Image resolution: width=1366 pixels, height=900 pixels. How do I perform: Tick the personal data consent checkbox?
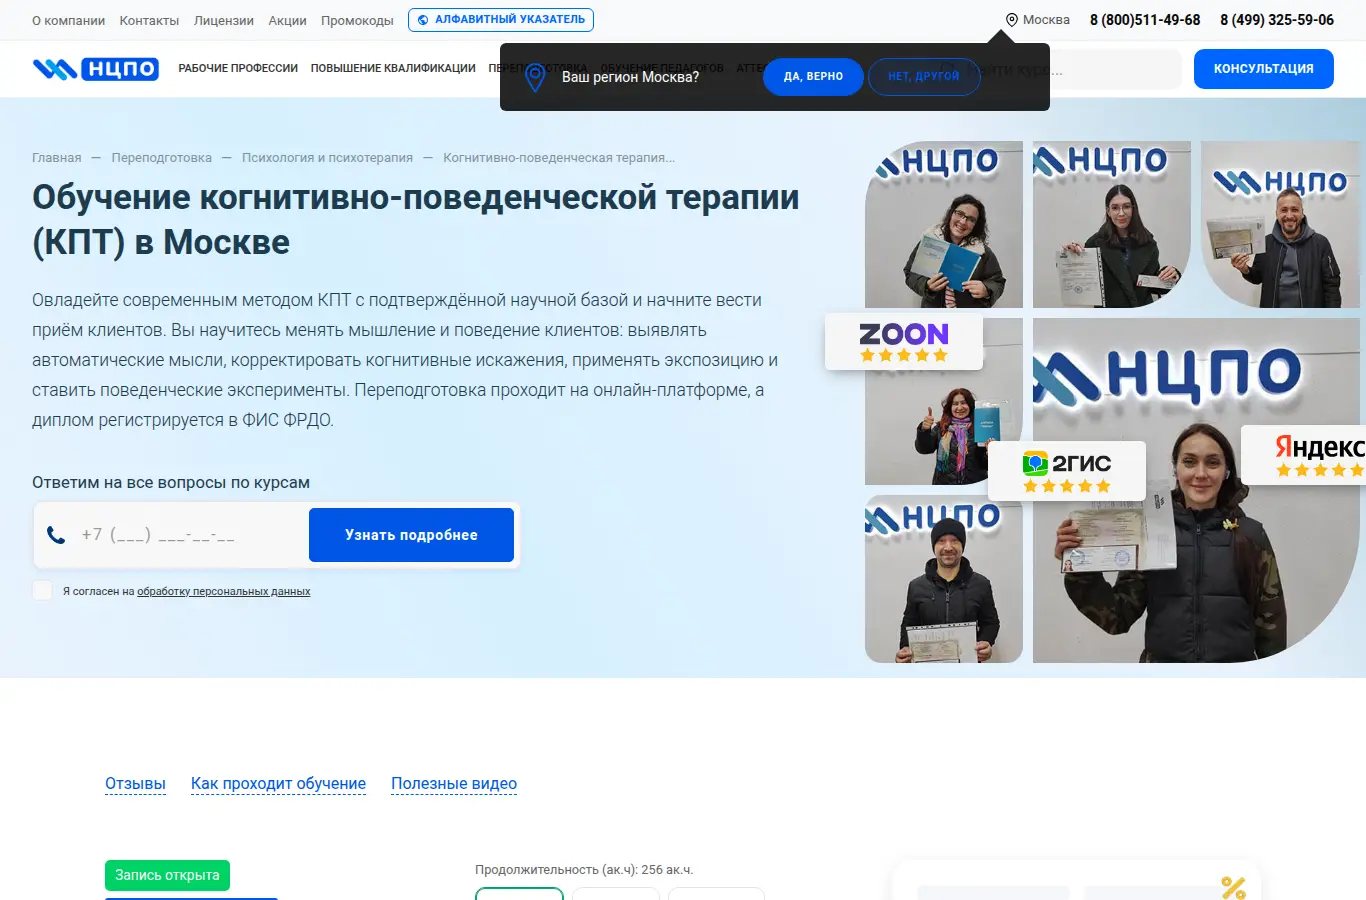pyautogui.click(x=42, y=590)
